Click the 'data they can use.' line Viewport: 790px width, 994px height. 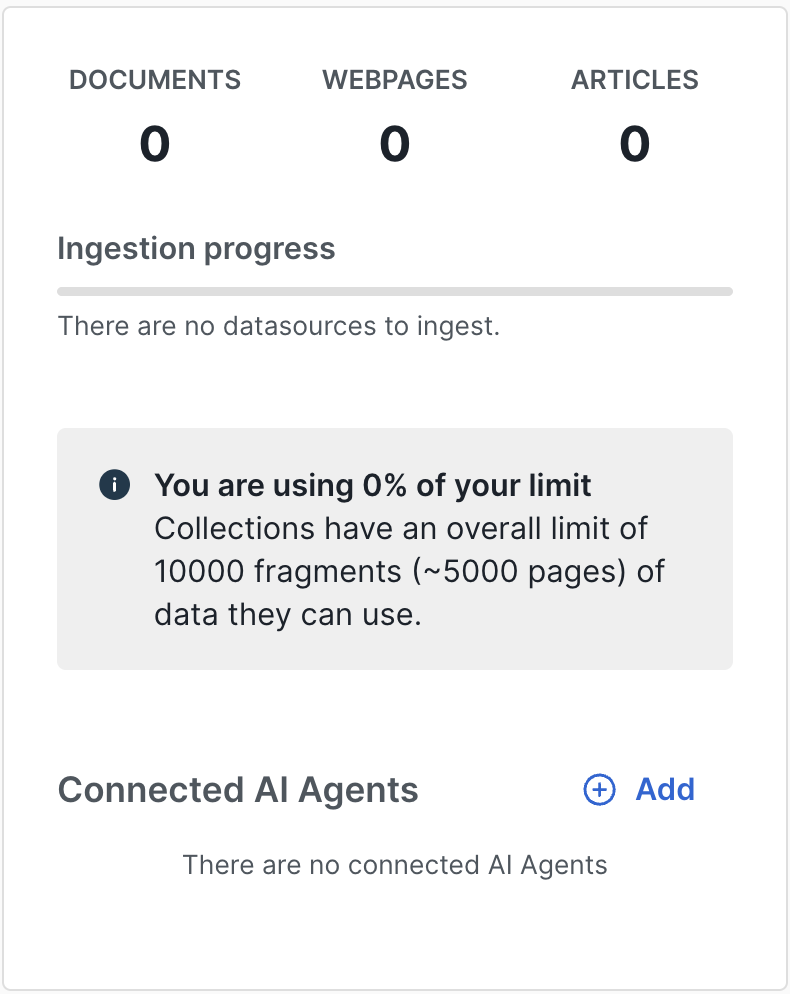coord(288,614)
